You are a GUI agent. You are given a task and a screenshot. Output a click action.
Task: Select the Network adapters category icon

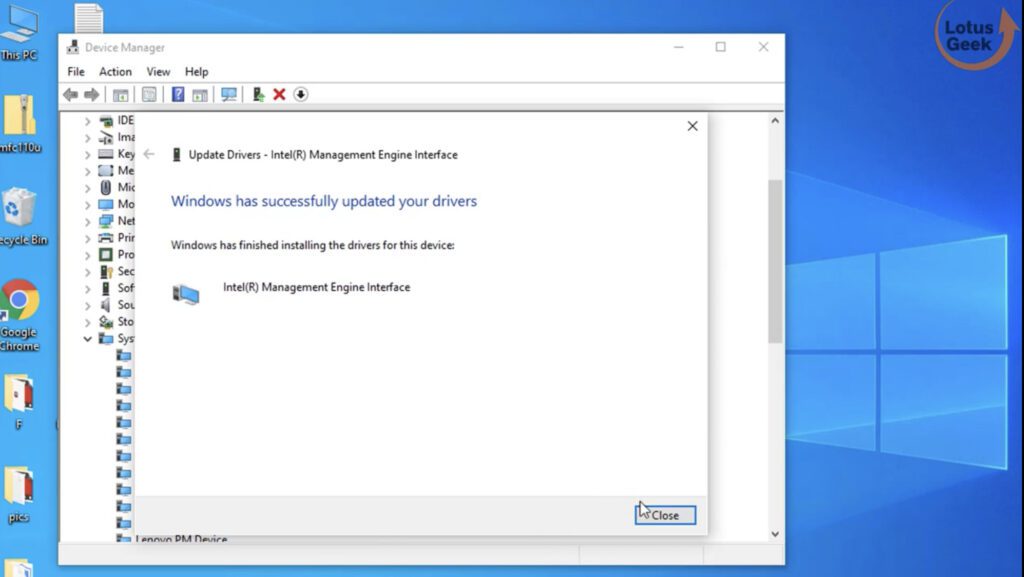106,221
